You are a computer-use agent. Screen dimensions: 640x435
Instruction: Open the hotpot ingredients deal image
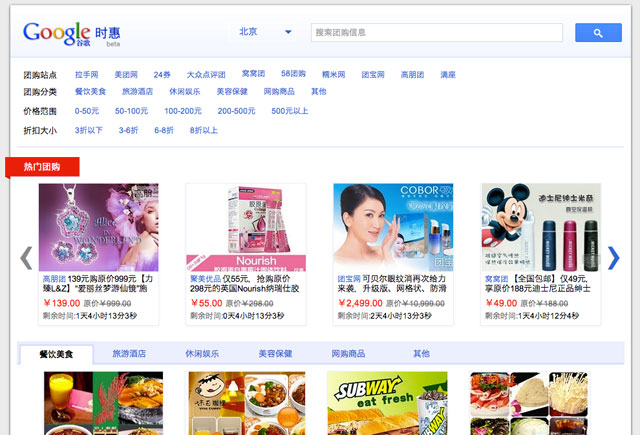coord(529,403)
